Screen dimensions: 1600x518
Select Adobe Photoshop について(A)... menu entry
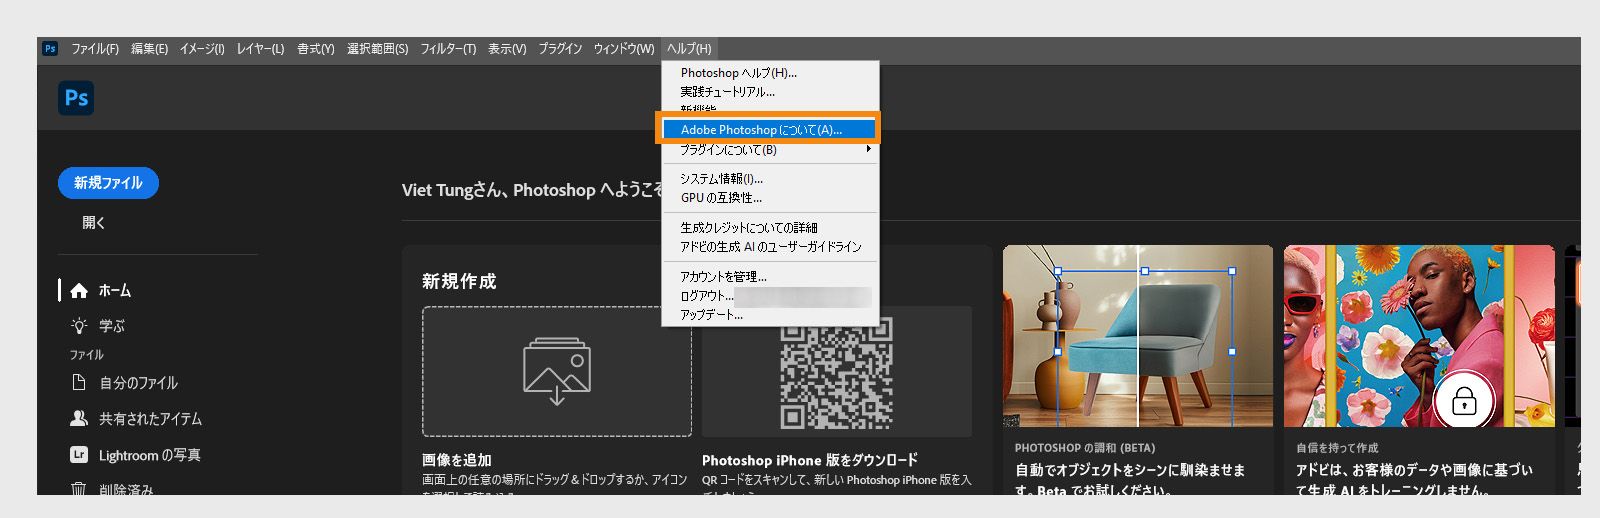pos(770,130)
